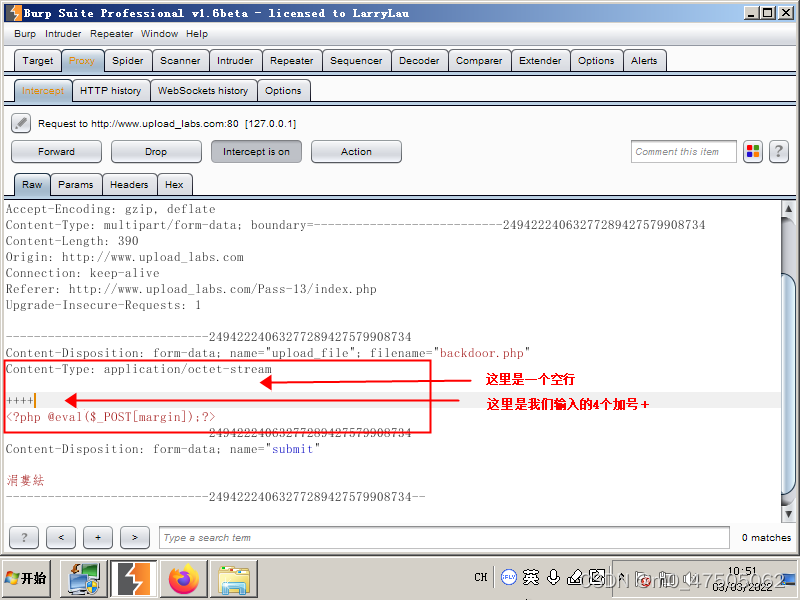
Task: Open the file explorer folder taskbar icon
Action: tap(234, 579)
